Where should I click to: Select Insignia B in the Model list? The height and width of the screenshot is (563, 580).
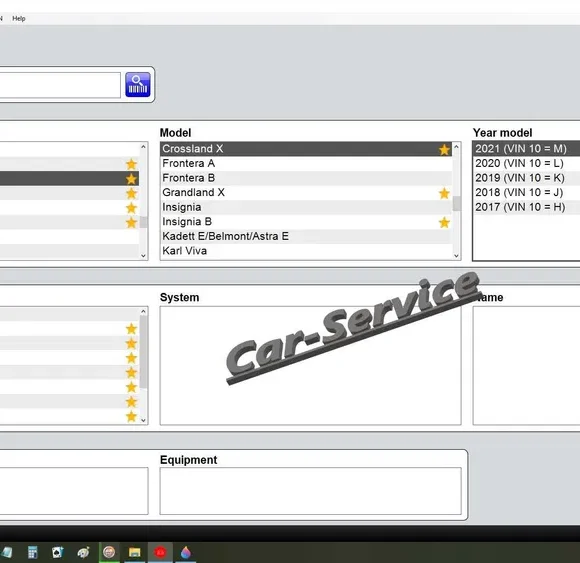[x=306, y=222]
